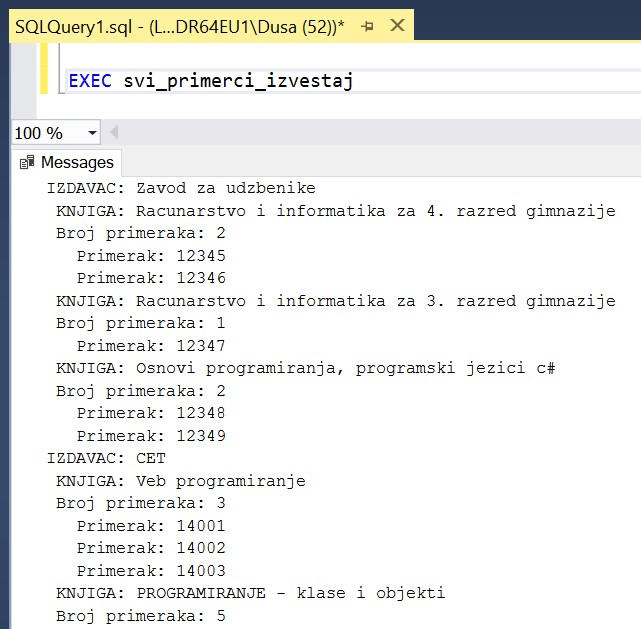641x629 pixels.
Task: Click the 'Osnovi programiranja' book line
Action: pos(305,368)
